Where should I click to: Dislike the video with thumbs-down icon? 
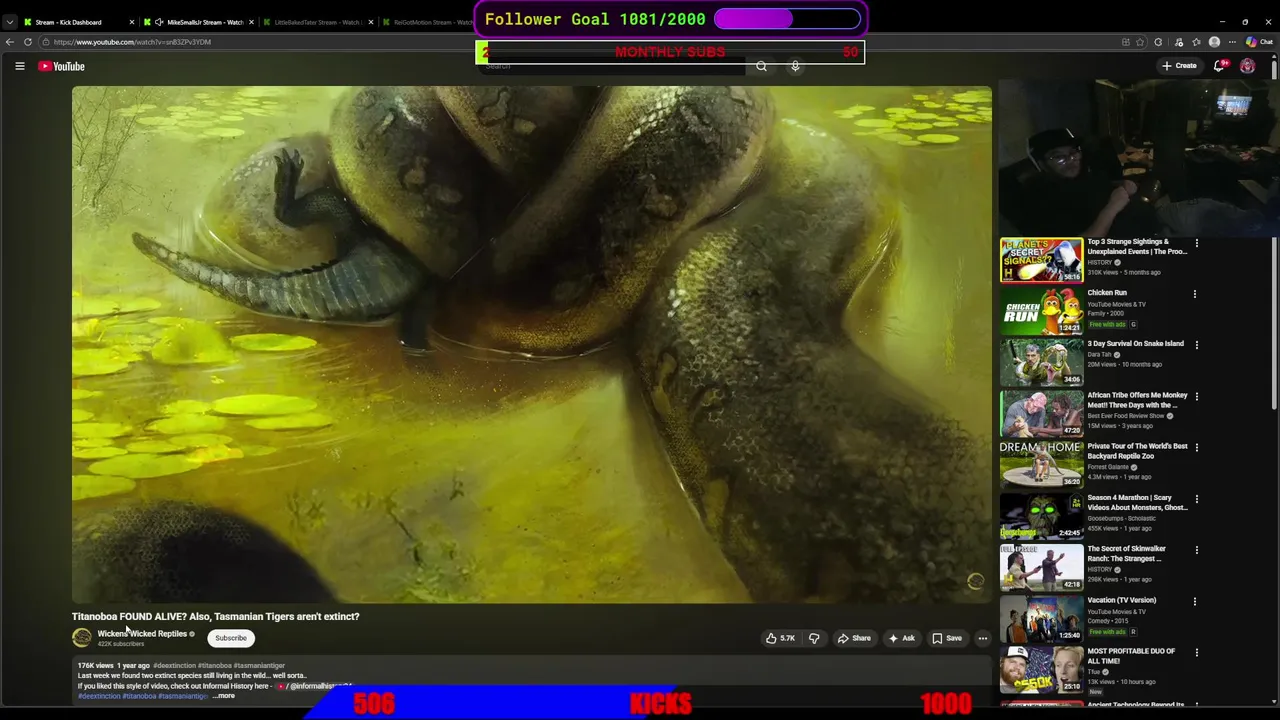pos(814,638)
